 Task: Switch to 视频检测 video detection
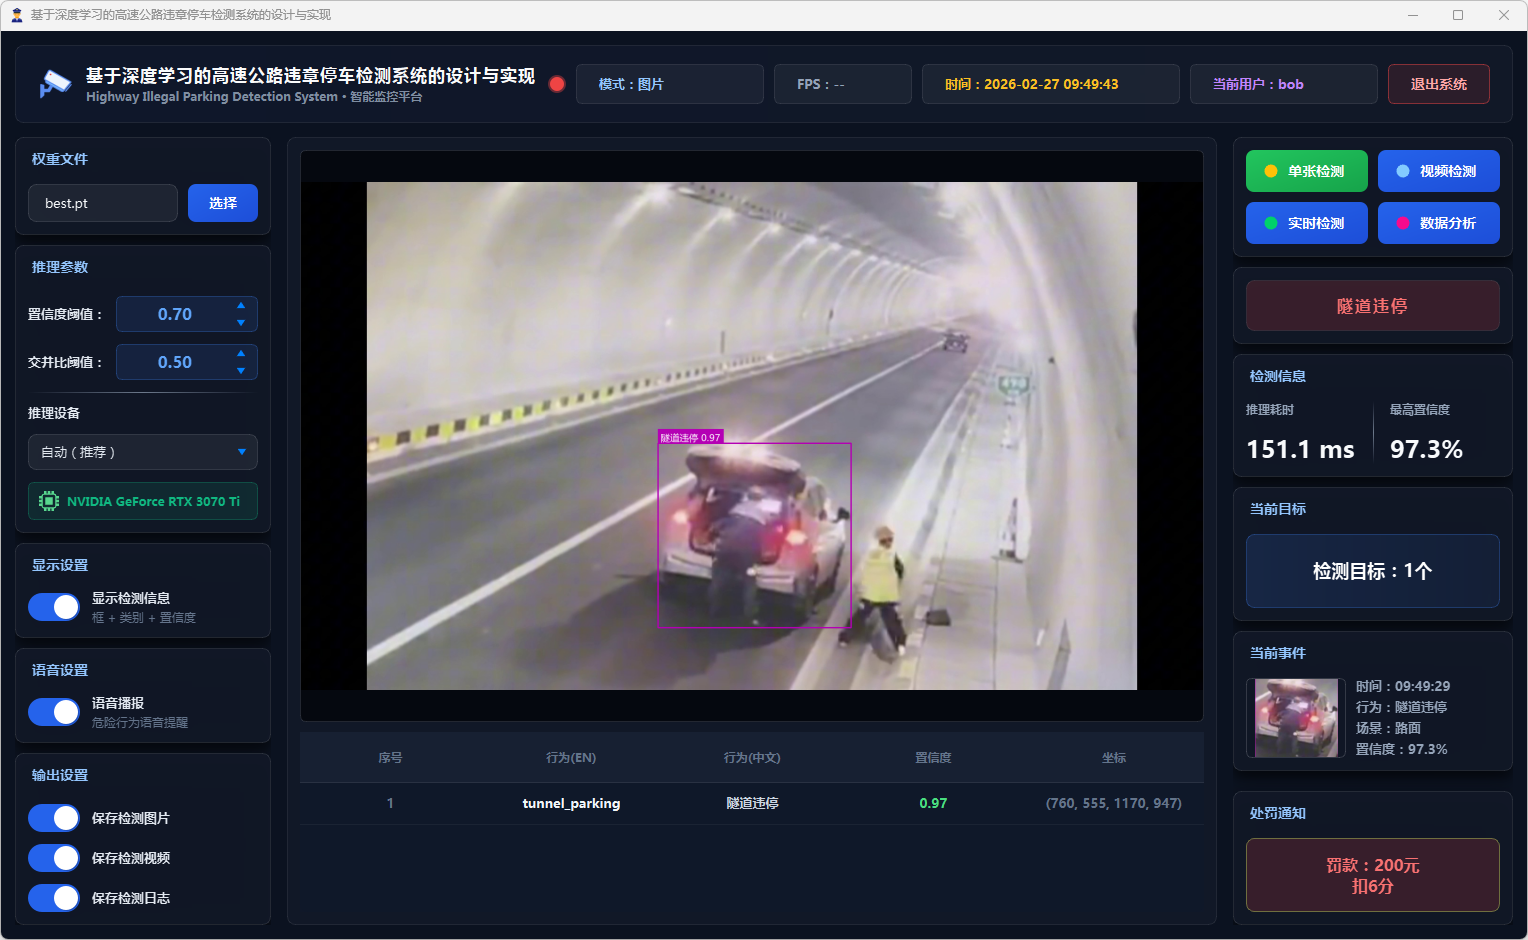click(1438, 171)
